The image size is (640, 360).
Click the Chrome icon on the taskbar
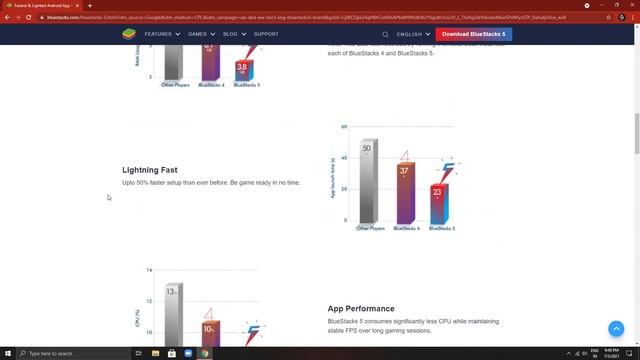(204, 353)
